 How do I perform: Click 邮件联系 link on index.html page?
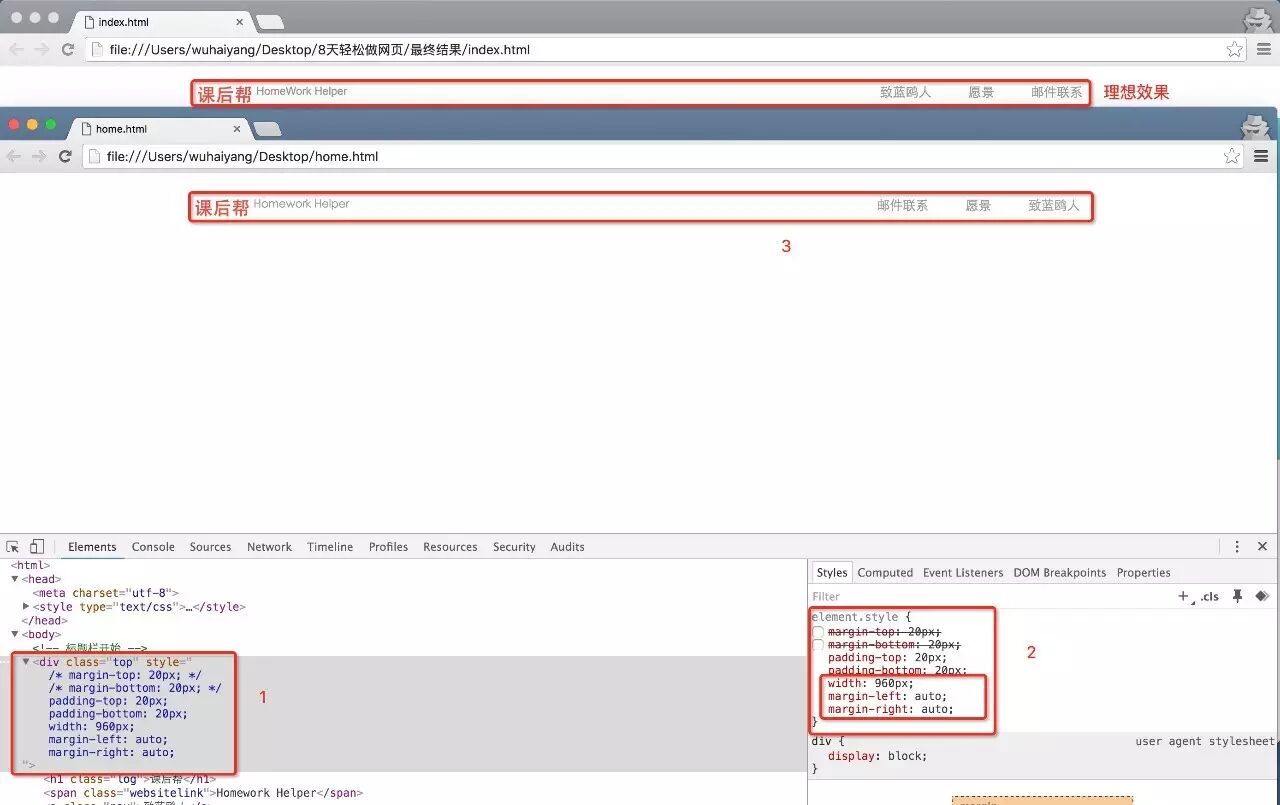tap(1056, 92)
